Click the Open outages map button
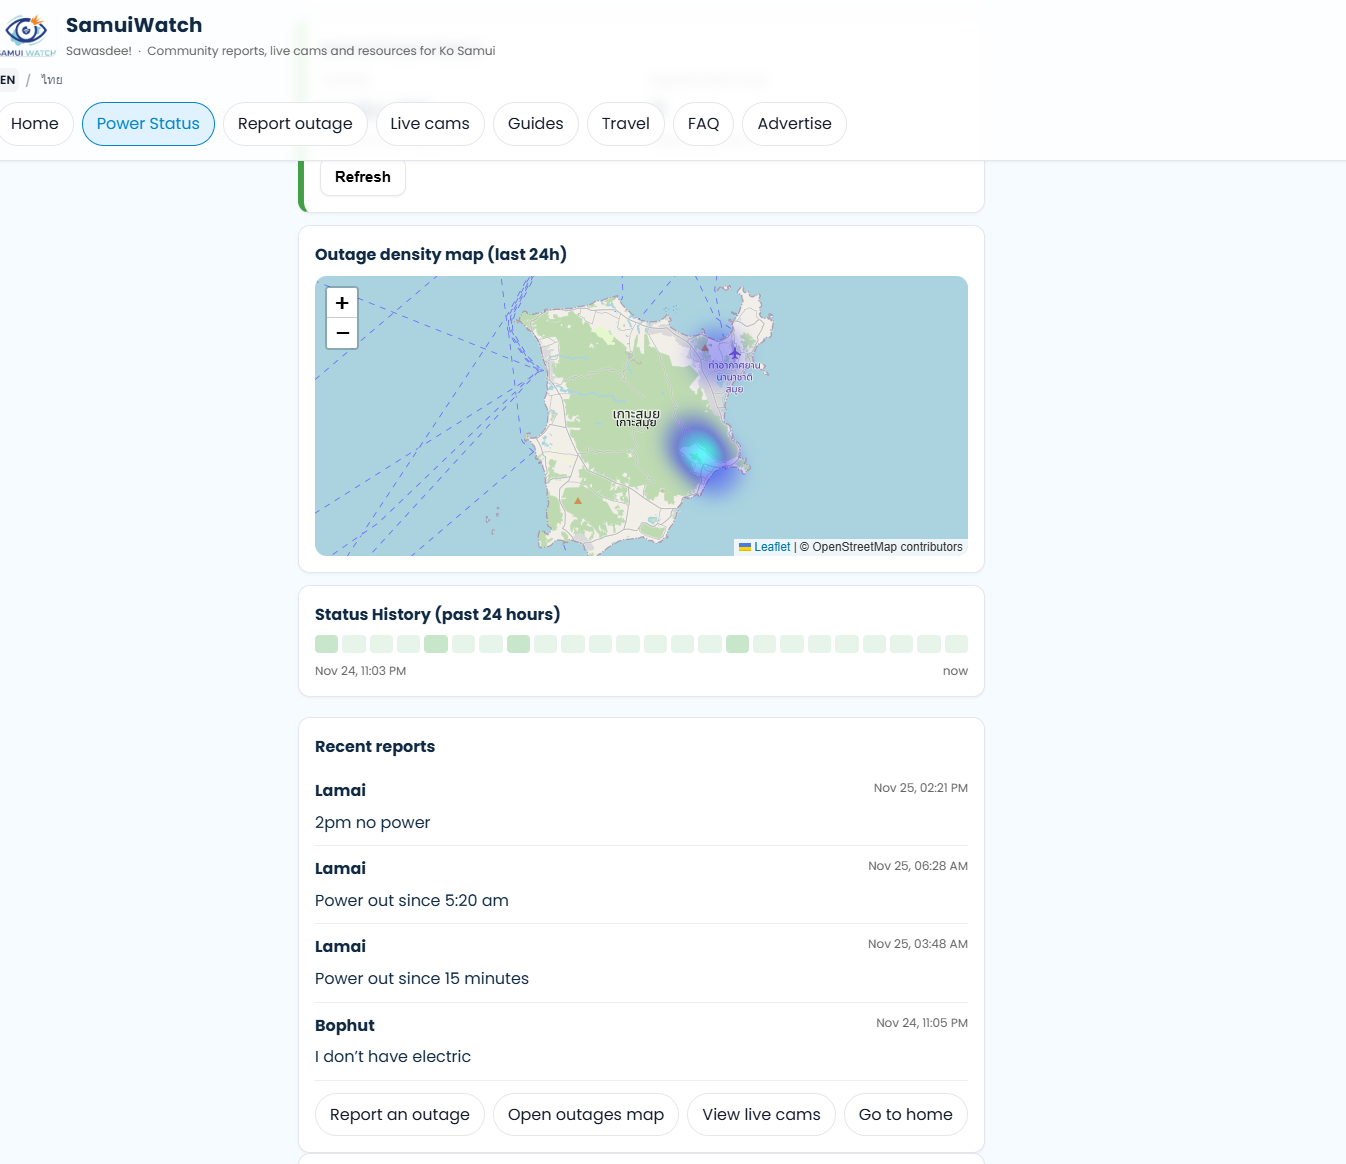 pos(586,1115)
